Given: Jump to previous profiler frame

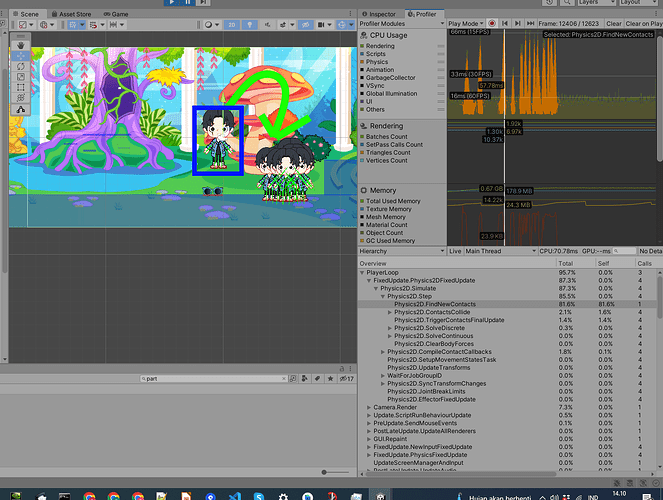Looking at the screenshot, I should [505, 23].
